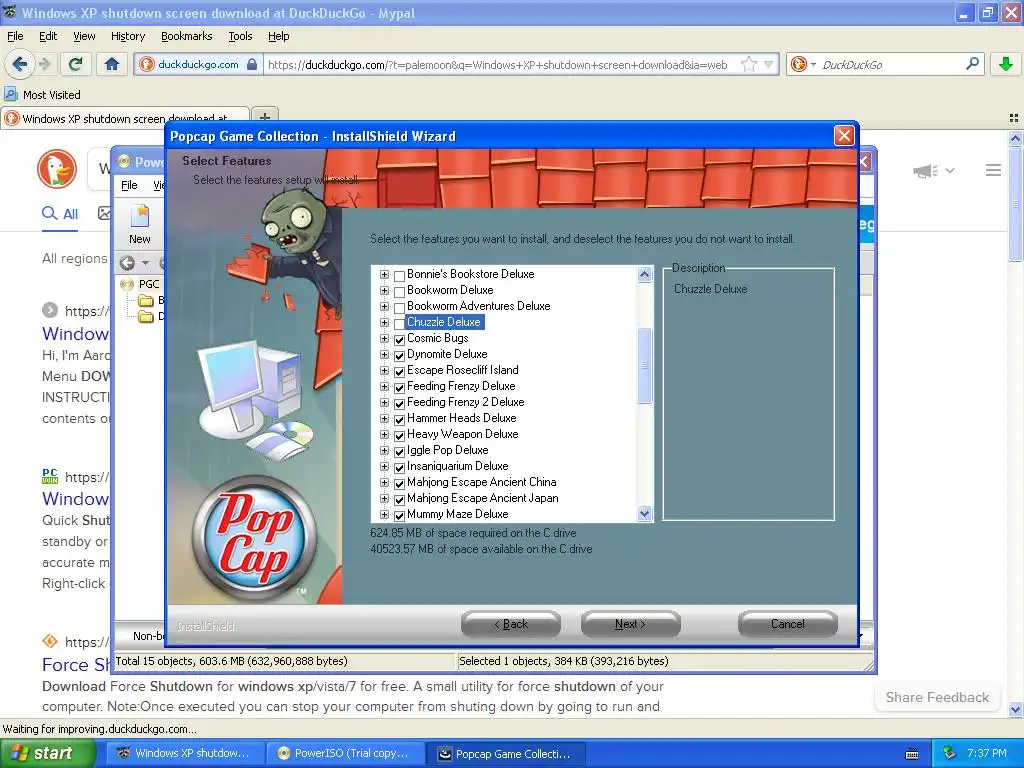This screenshot has height=768, width=1024.
Task: Open the Tools menu
Action: pos(240,36)
